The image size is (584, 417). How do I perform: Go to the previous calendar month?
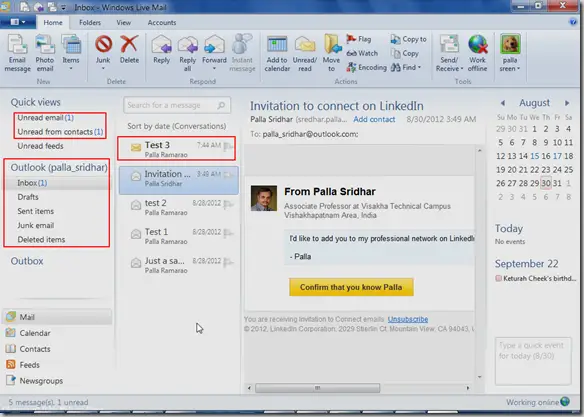pos(503,103)
